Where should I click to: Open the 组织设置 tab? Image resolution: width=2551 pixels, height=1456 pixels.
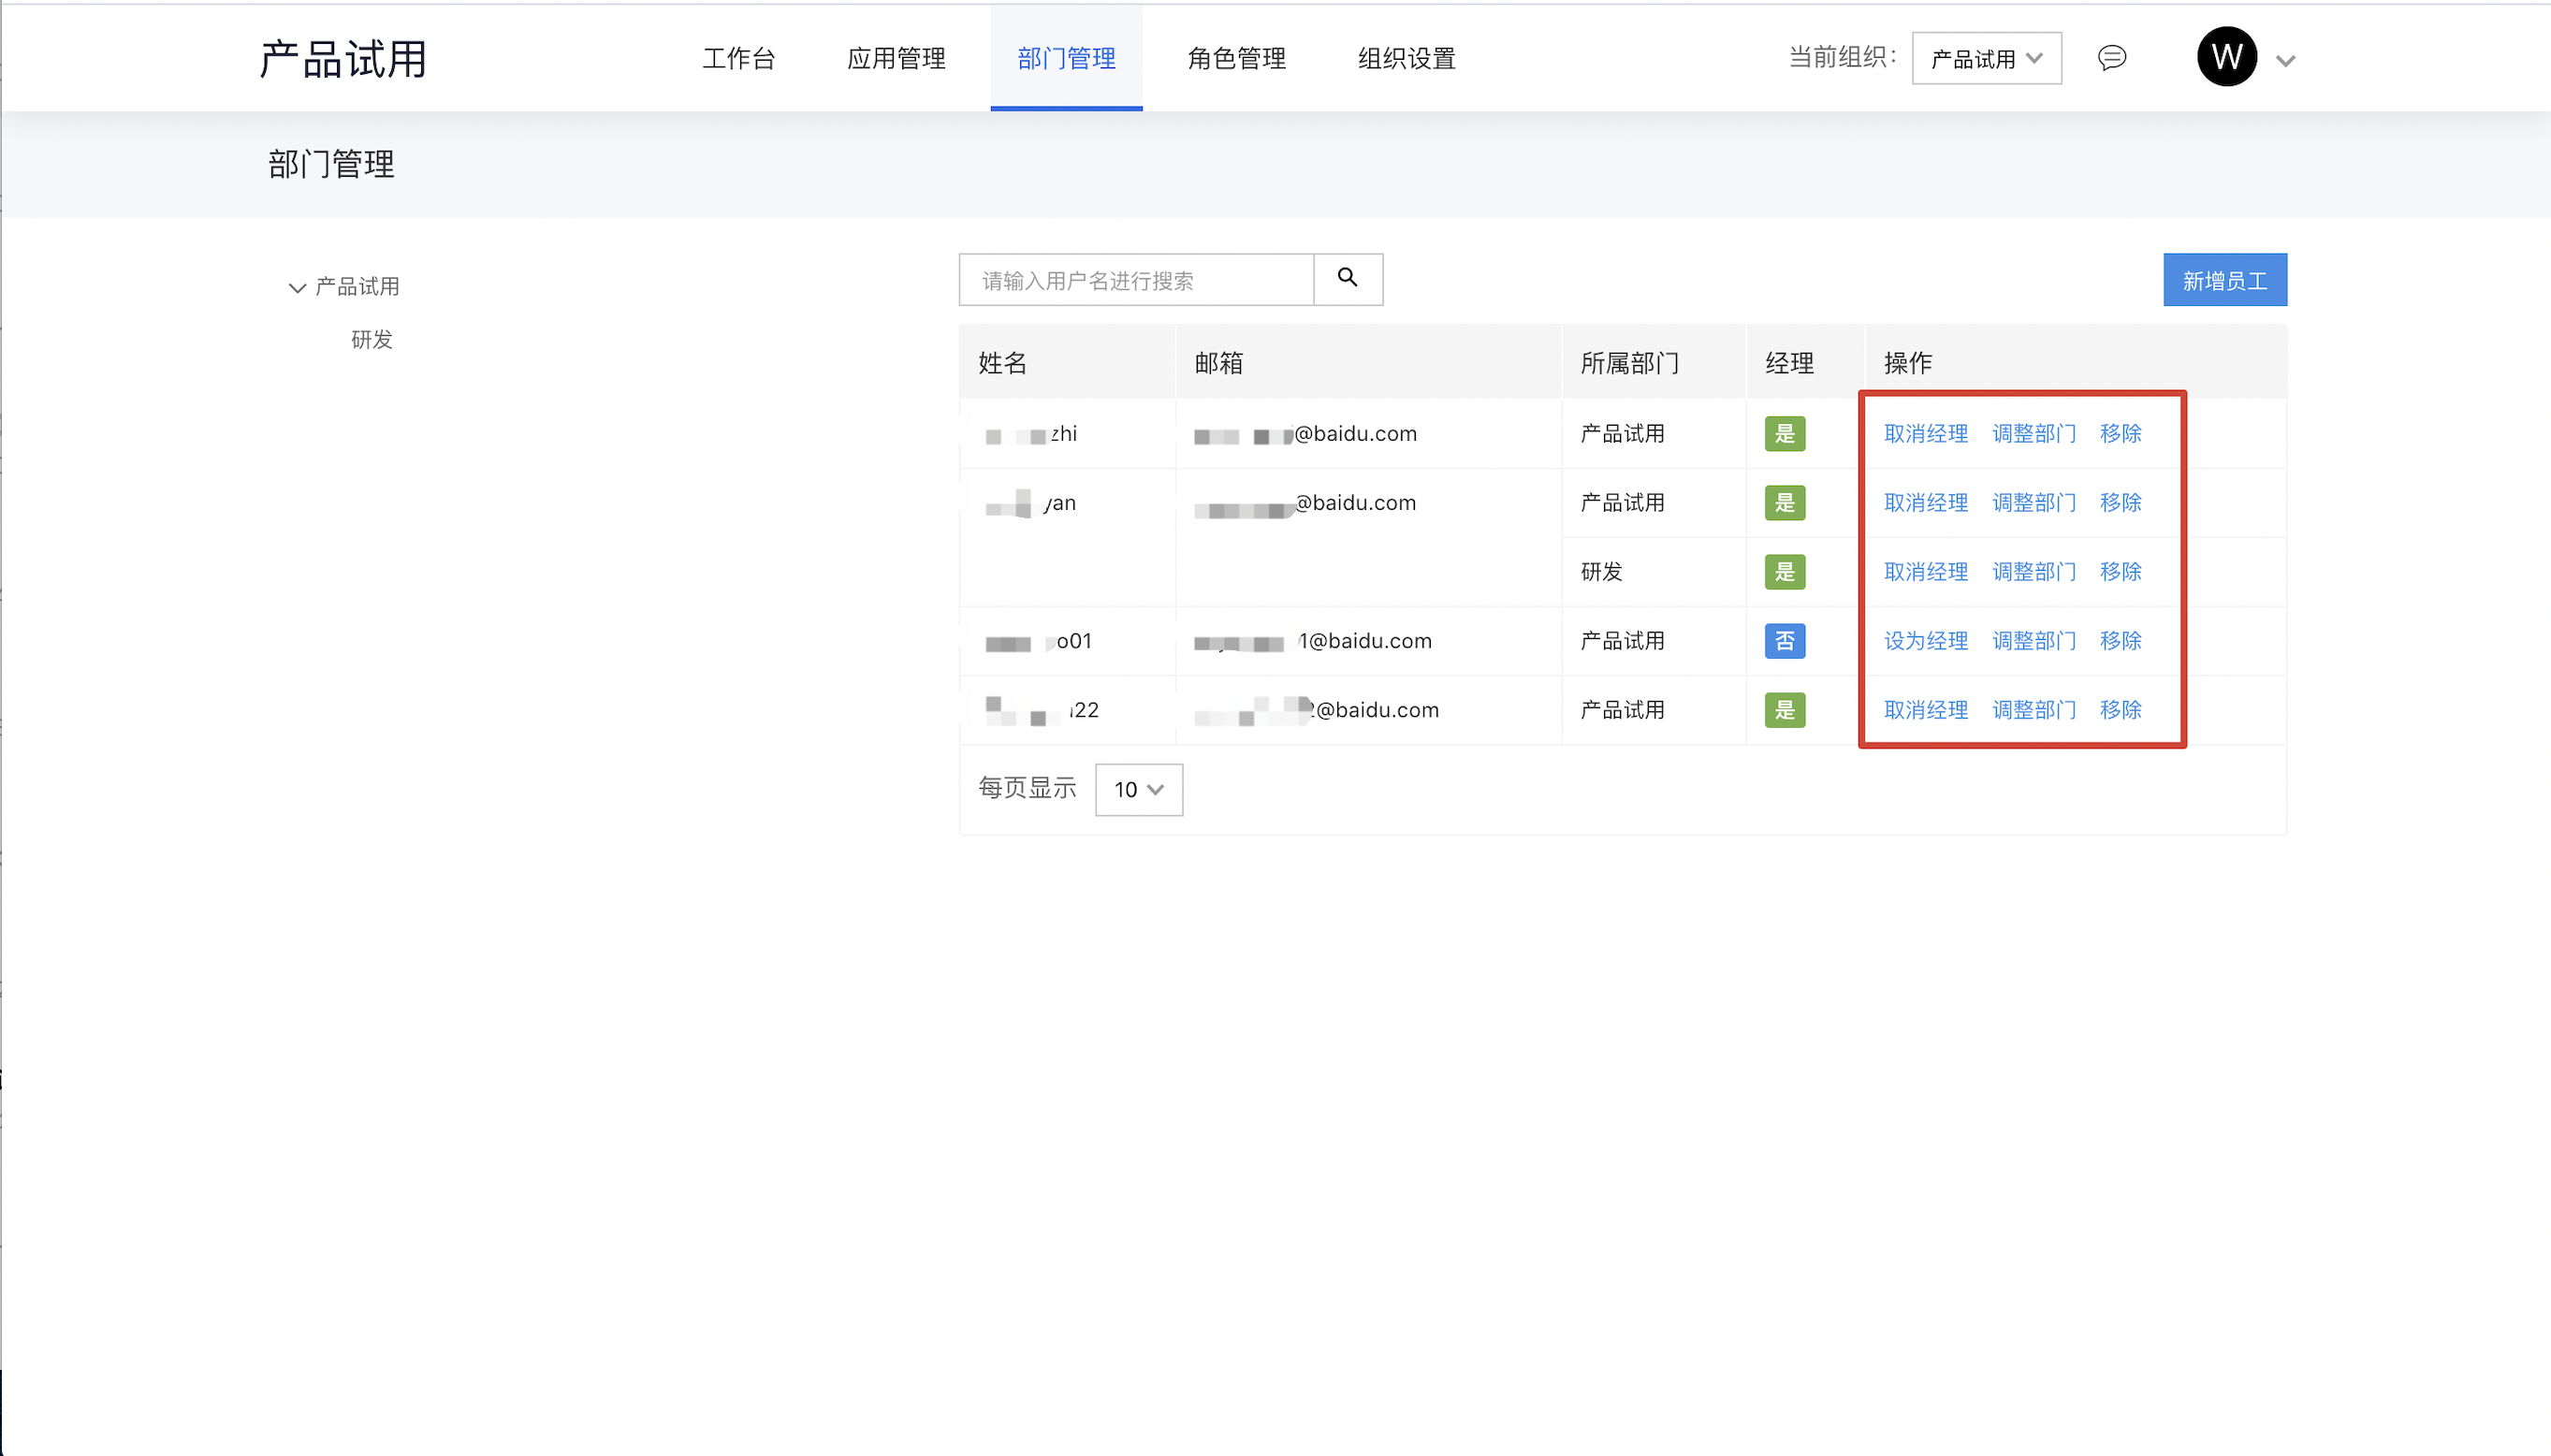(x=1406, y=59)
